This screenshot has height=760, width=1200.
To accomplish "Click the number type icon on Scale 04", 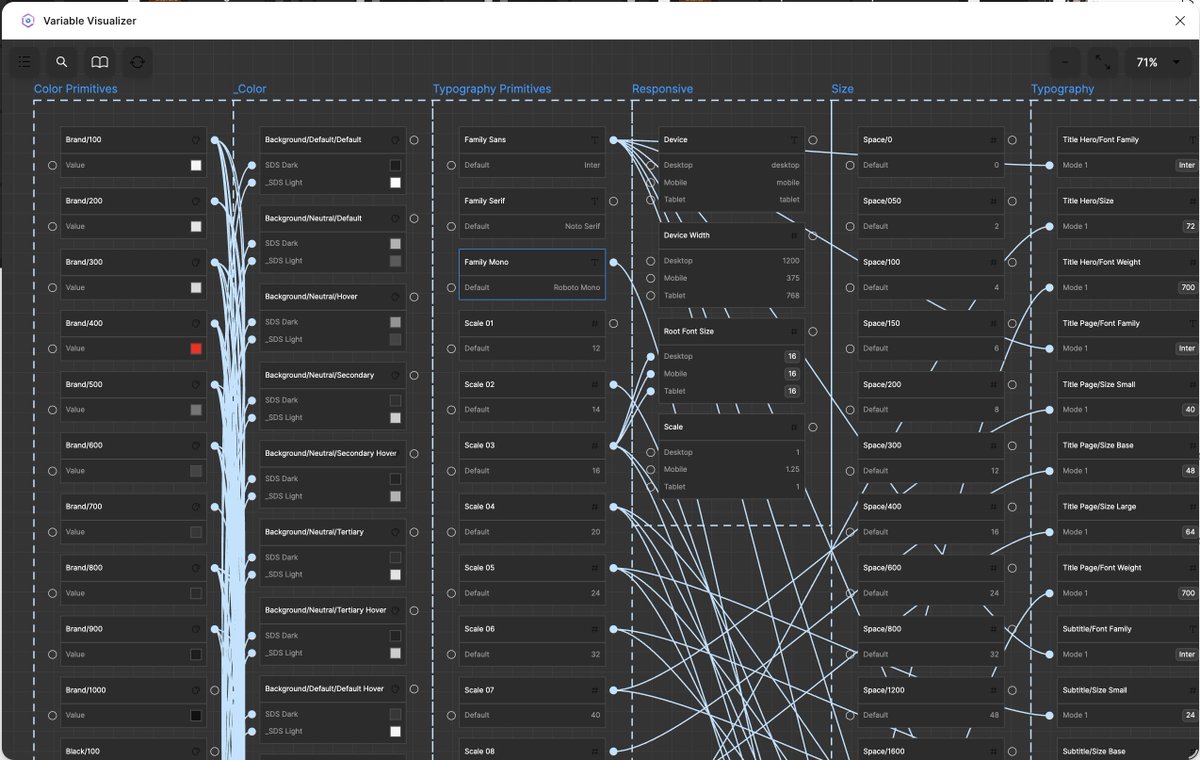I will (595, 507).
